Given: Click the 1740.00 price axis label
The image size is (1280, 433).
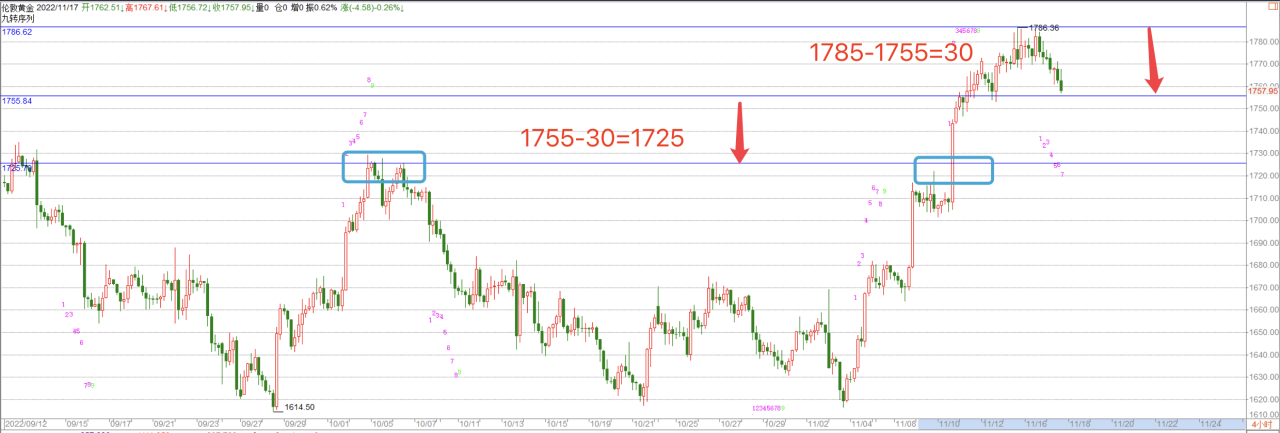Looking at the screenshot, I should (x=1263, y=131).
